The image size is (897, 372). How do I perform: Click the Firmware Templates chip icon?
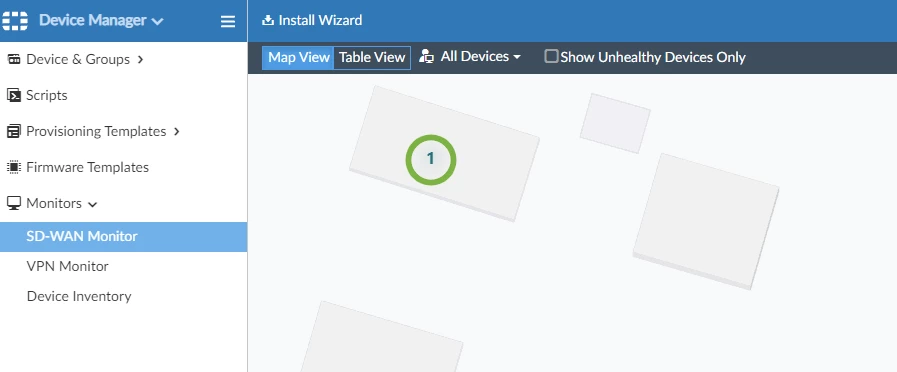coord(14,167)
